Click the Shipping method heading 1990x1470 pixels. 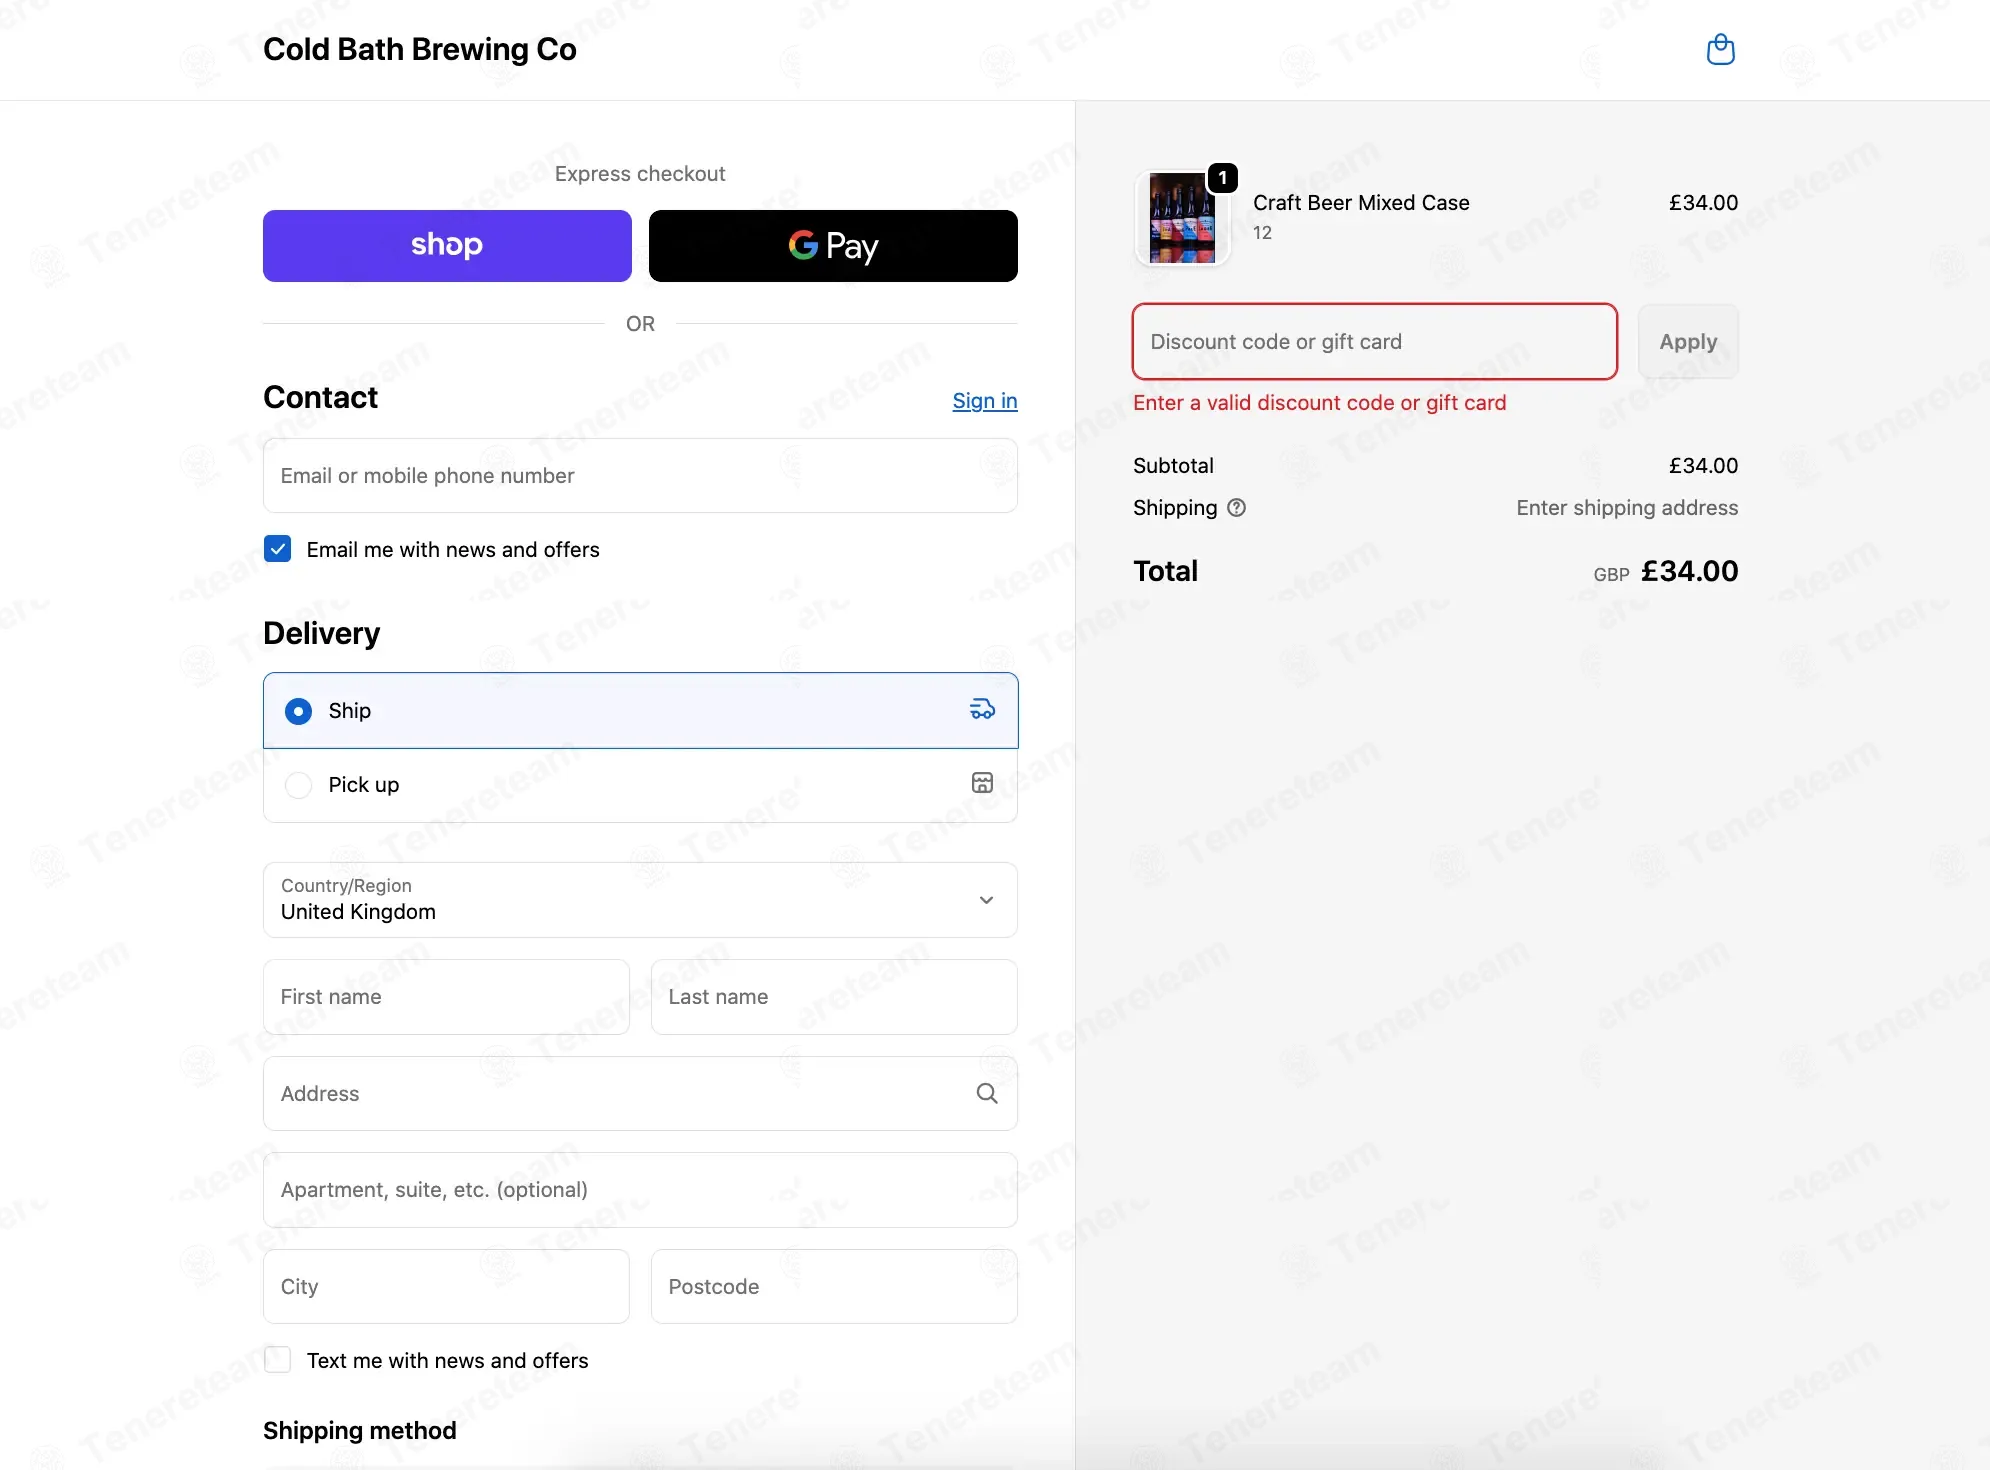tap(360, 1431)
